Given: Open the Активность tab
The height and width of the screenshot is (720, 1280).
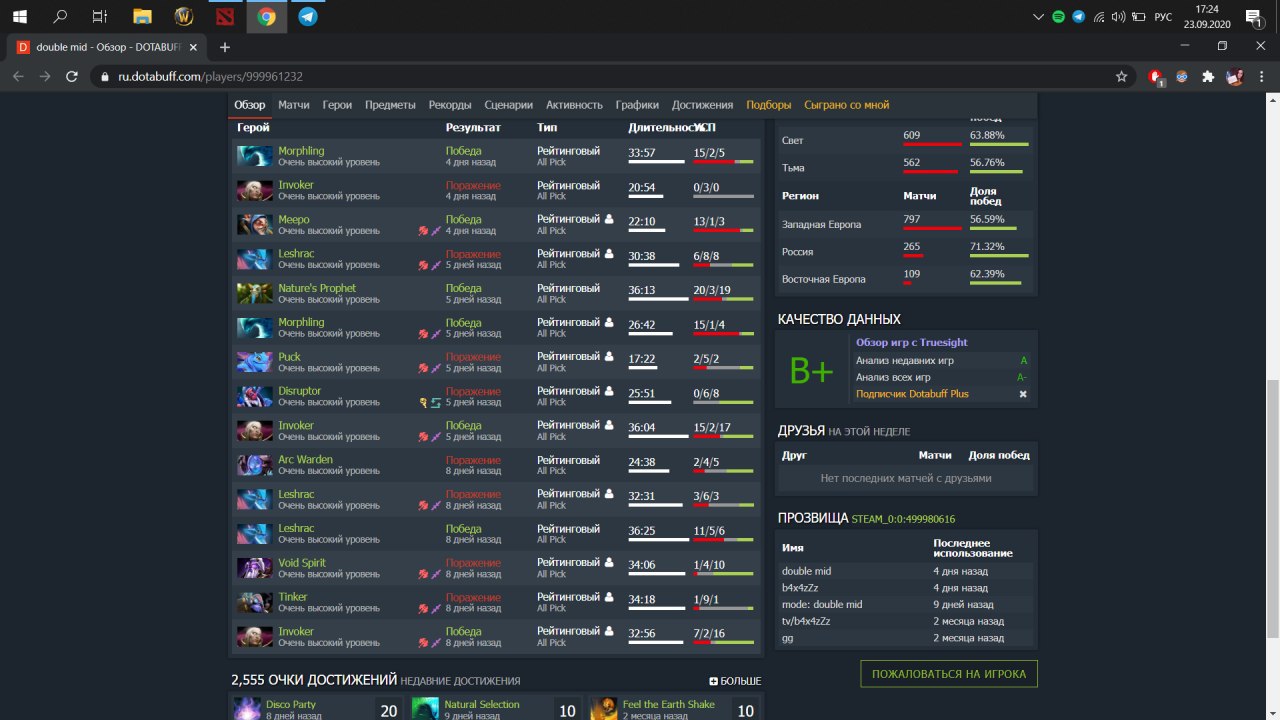Looking at the screenshot, I should (574, 105).
